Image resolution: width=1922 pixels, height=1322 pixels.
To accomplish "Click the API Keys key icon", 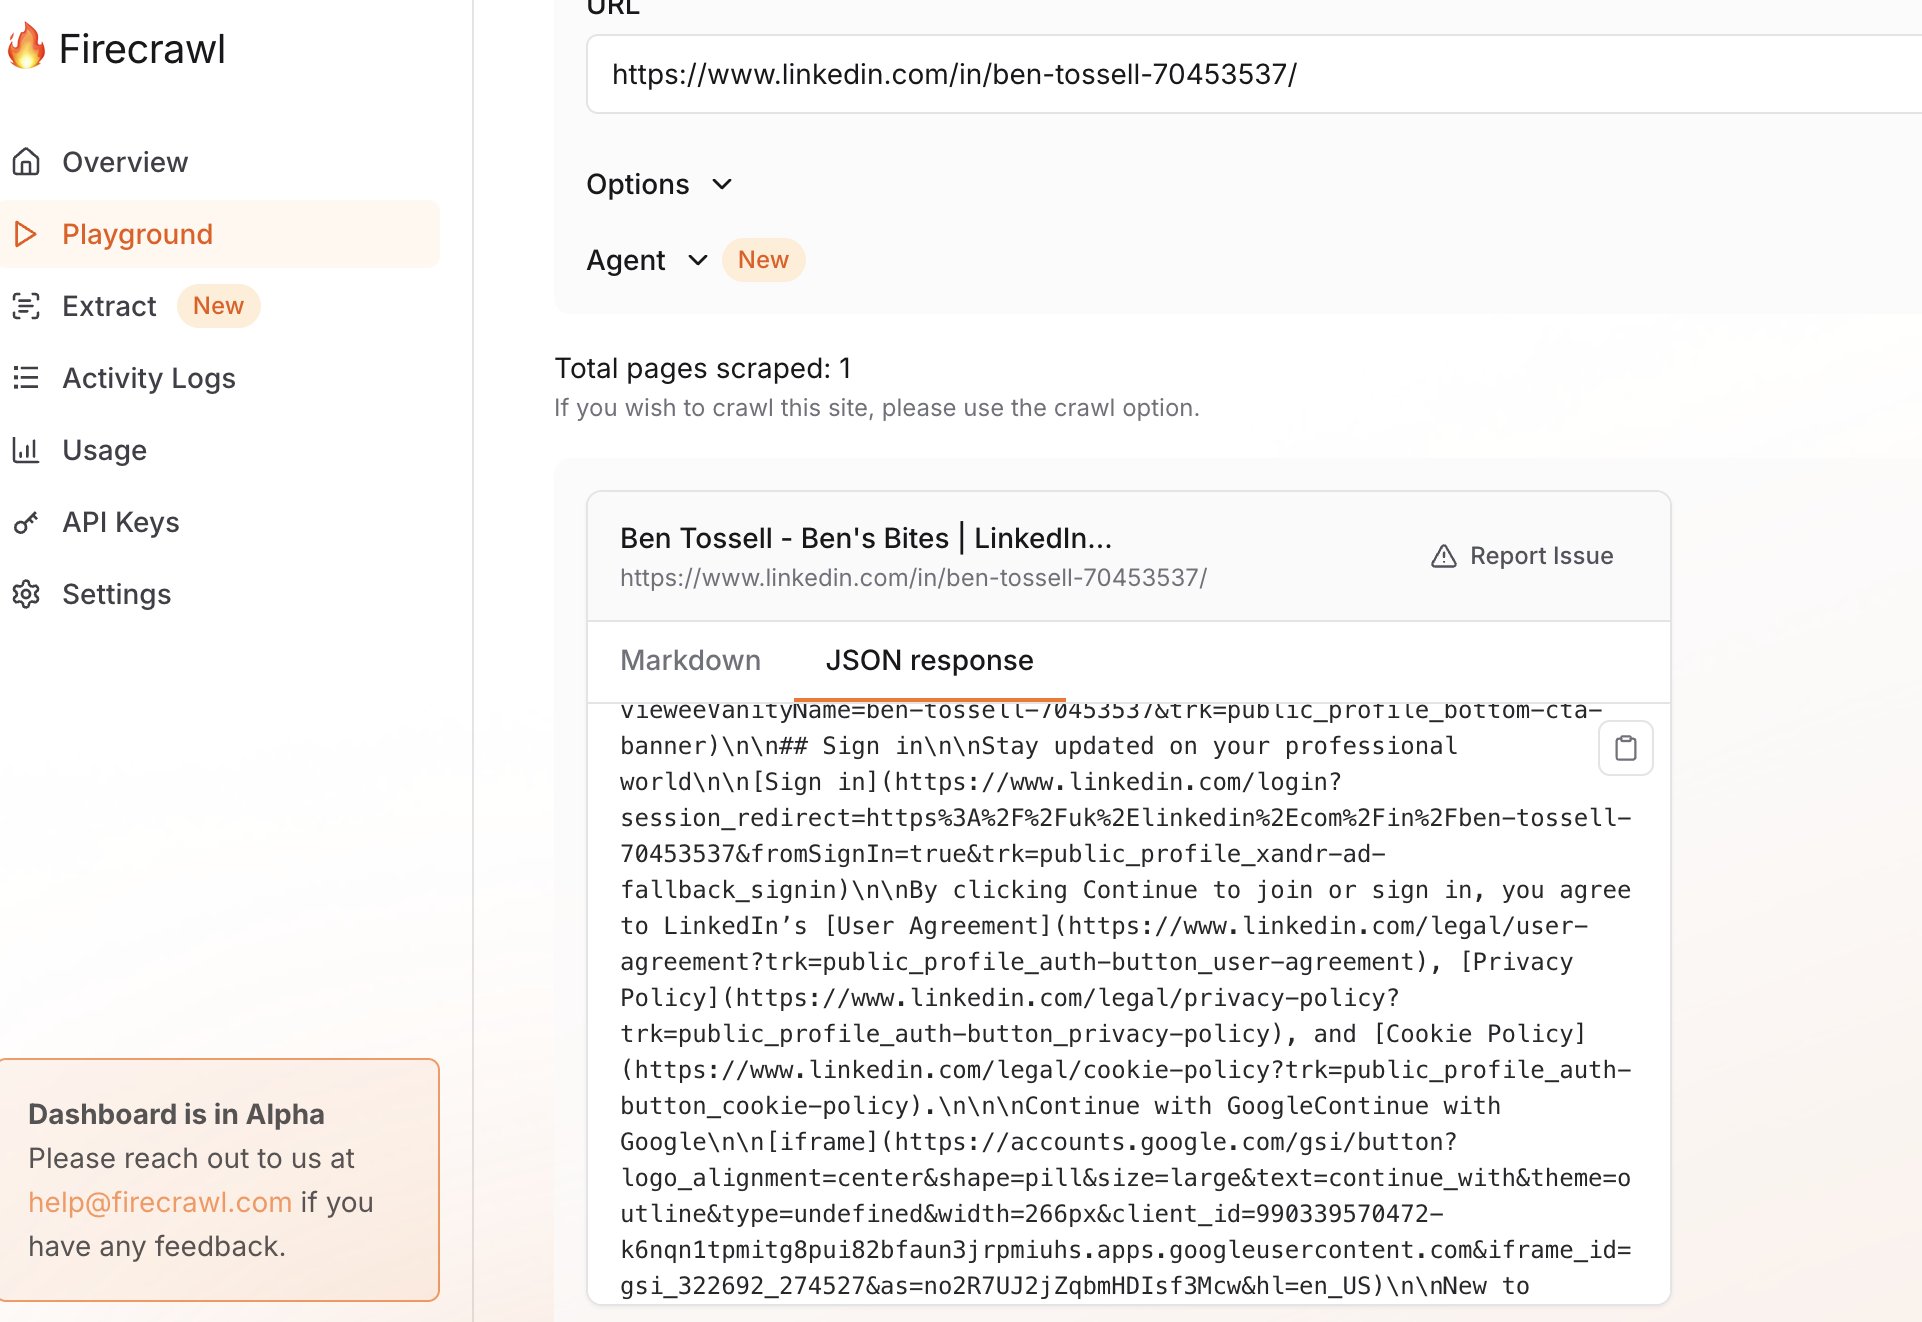I will click(x=26, y=522).
